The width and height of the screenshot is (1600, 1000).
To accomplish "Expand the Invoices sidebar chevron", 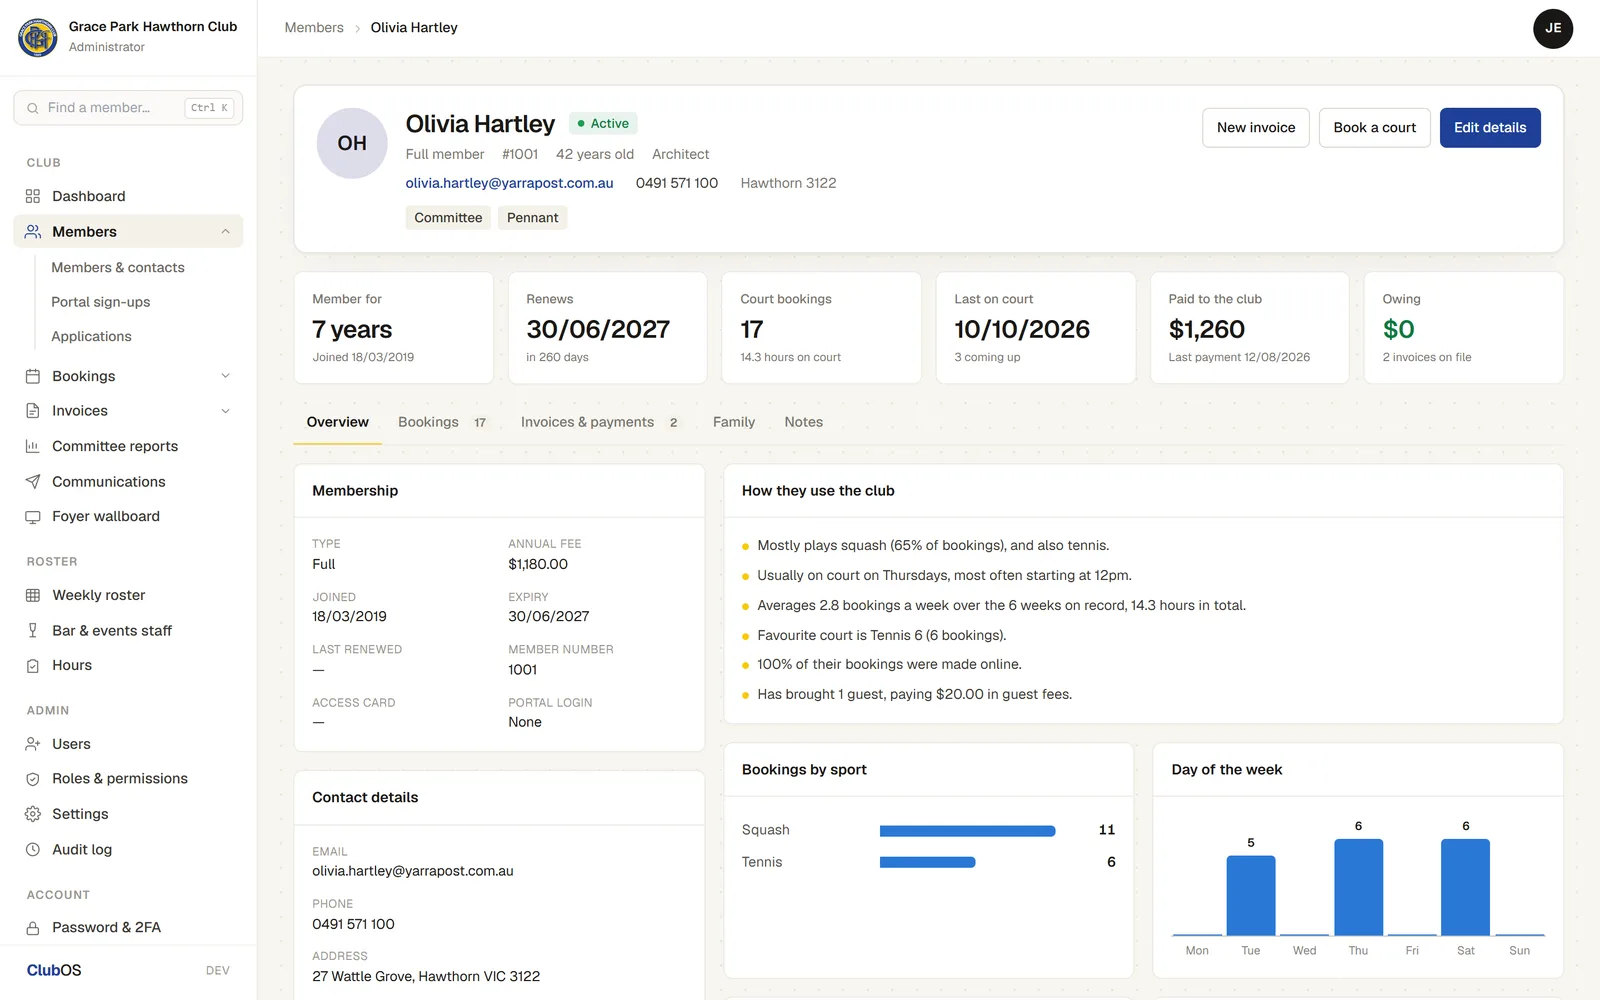I will 225,411.
